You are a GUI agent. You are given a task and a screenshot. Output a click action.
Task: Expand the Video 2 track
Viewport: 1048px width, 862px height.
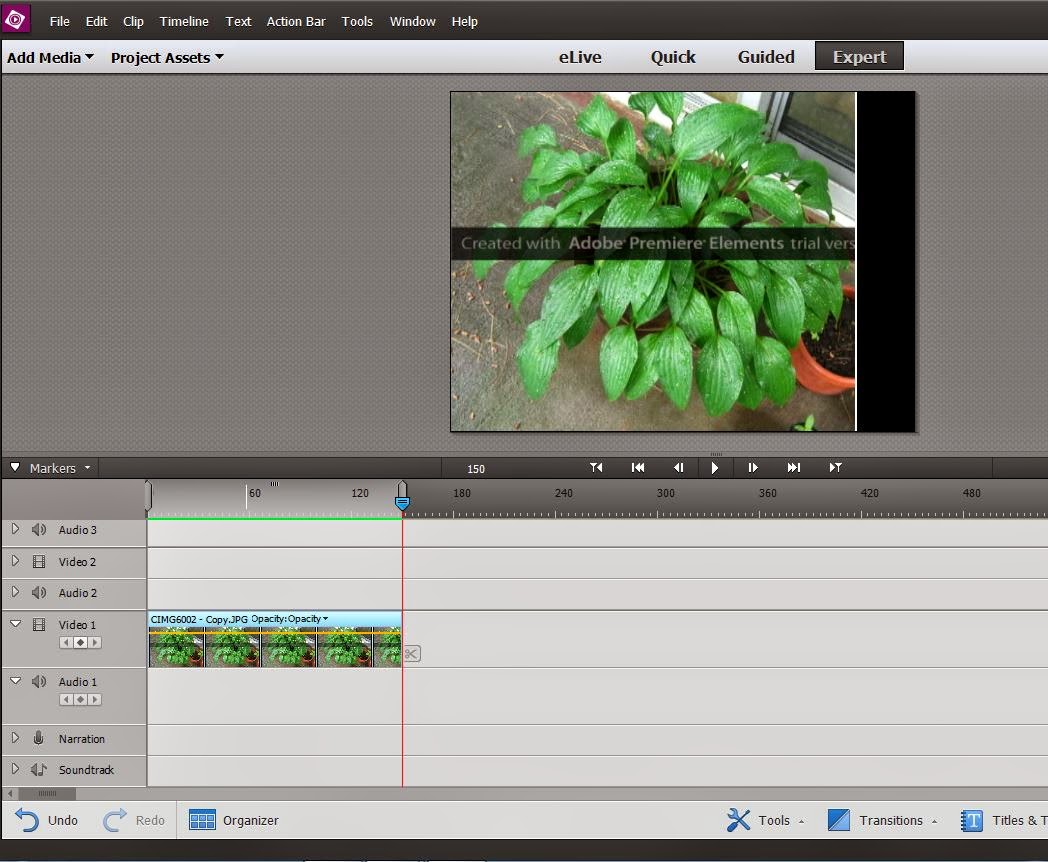pyautogui.click(x=15, y=561)
